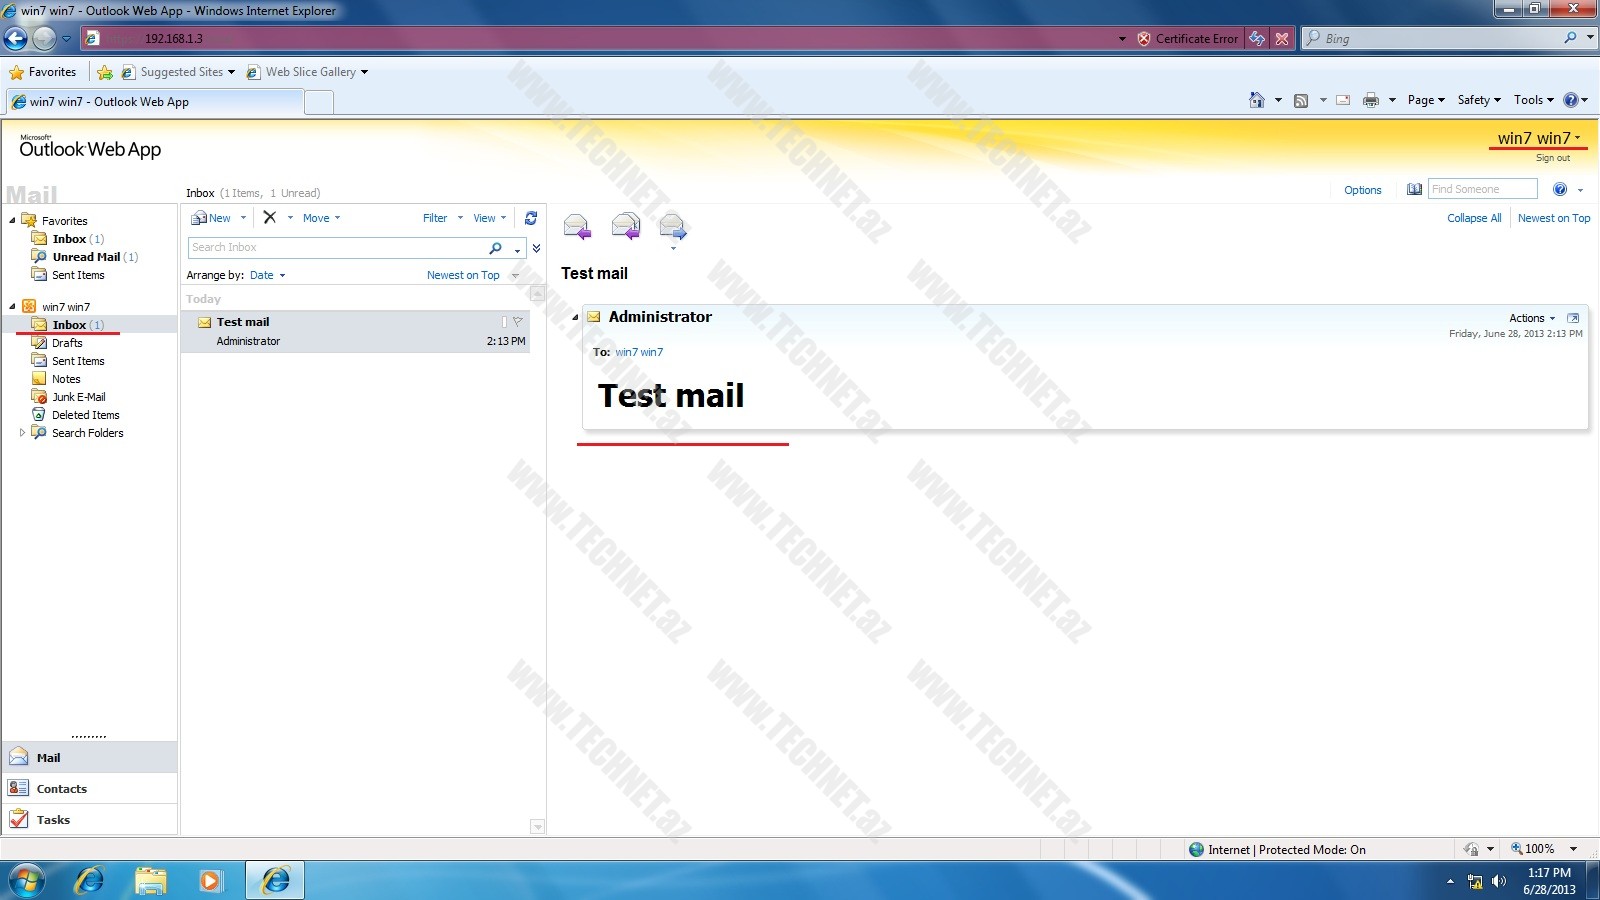Open the Address Book icon
This screenshot has width=1600, height=900.
tap(1414, 190)
